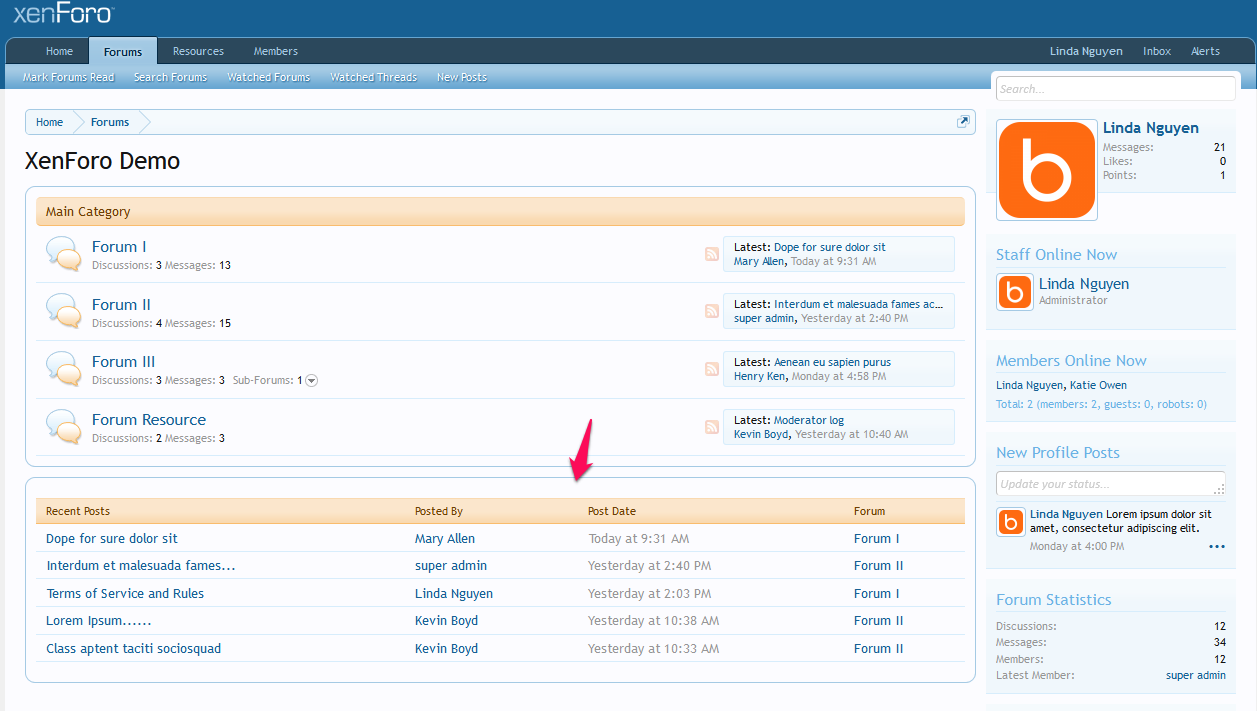This screenshot has width=1257, height=711.
Task: Open the Linda Nguyen account menu
Action: pyautogui.click(x=1086, y=51)
